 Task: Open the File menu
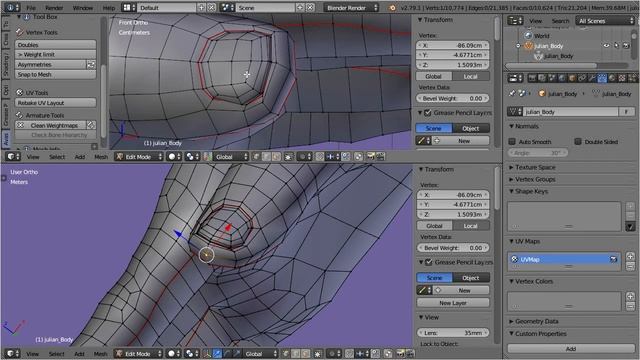(31, 8)
